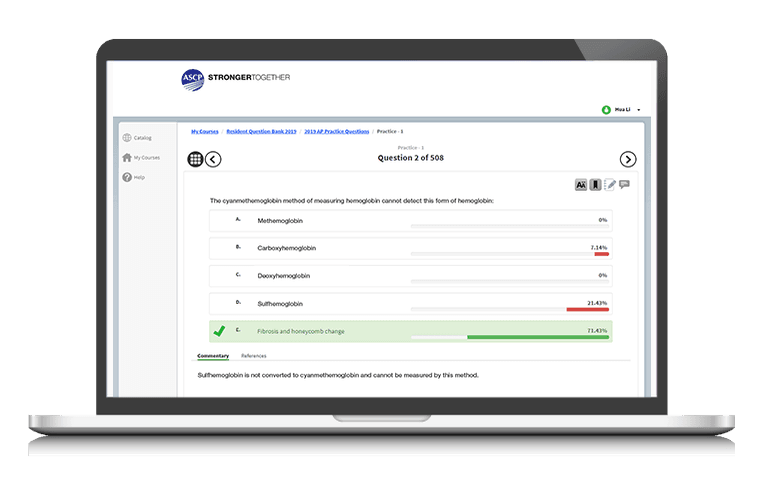
Task: Open the comment speech bubble icon
Action: click(624, 184)
